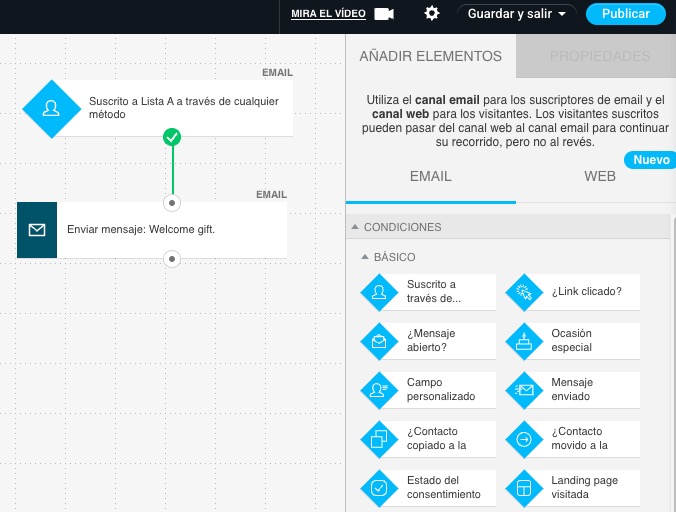
Task: Click 'Ocasión especial' label
Action: [571, 340]
